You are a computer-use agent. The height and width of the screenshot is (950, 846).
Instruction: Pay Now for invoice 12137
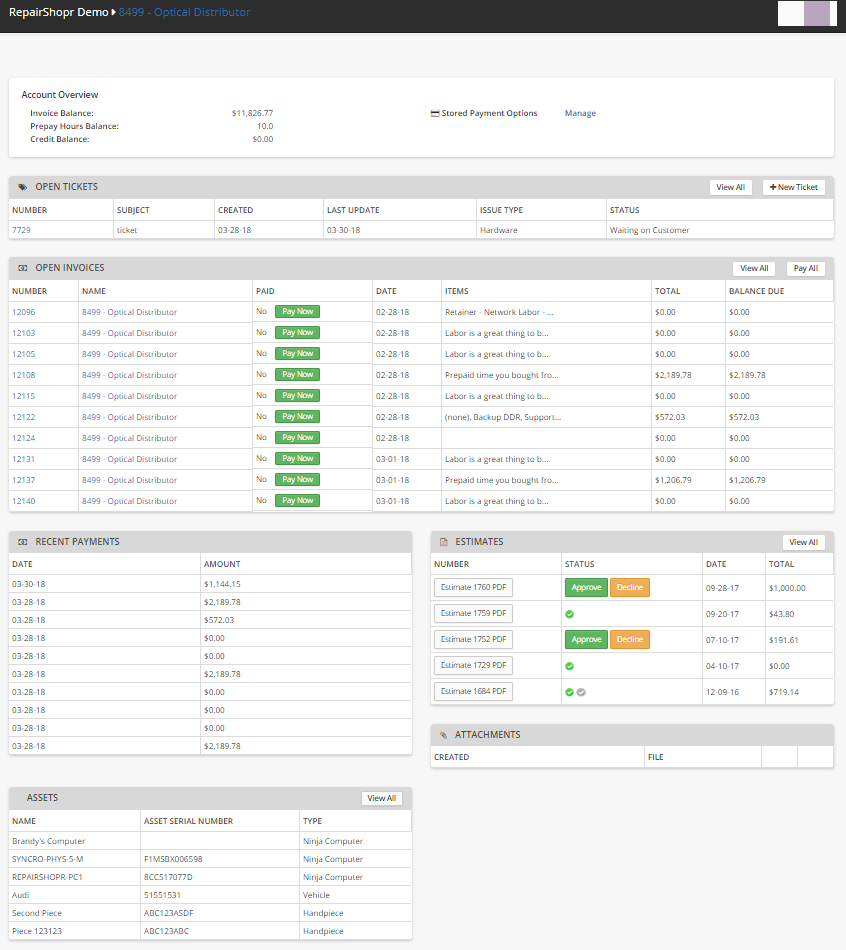tap(297, 480)
